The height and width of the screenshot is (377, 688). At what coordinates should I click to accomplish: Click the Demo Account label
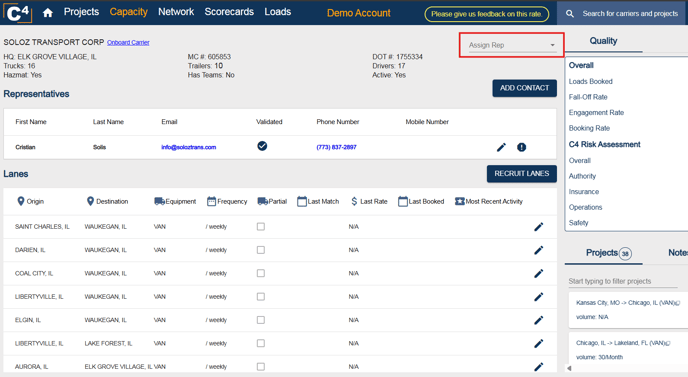coord(358,13)
